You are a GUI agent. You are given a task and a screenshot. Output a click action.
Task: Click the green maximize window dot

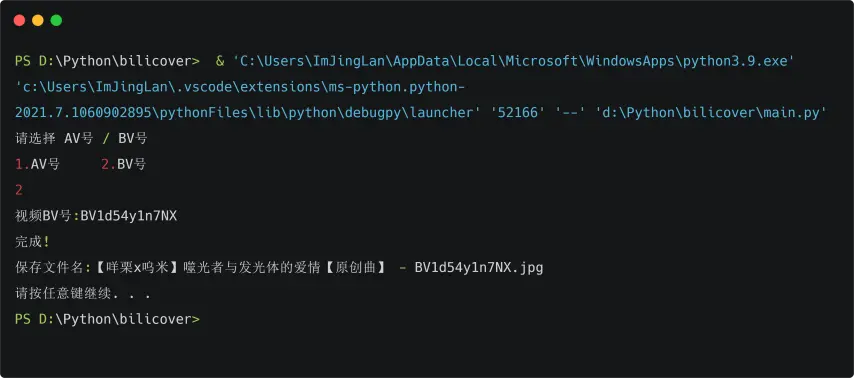(x=56, y=21)
